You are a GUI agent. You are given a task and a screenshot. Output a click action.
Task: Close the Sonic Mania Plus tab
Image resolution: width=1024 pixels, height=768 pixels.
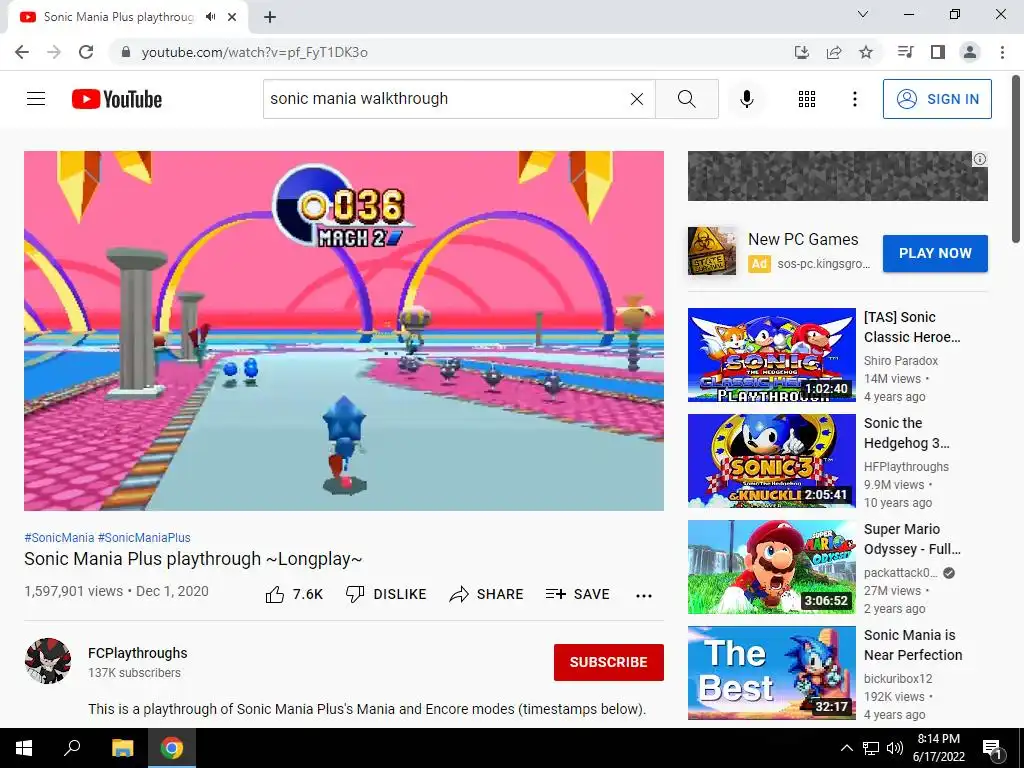(232, 17)
